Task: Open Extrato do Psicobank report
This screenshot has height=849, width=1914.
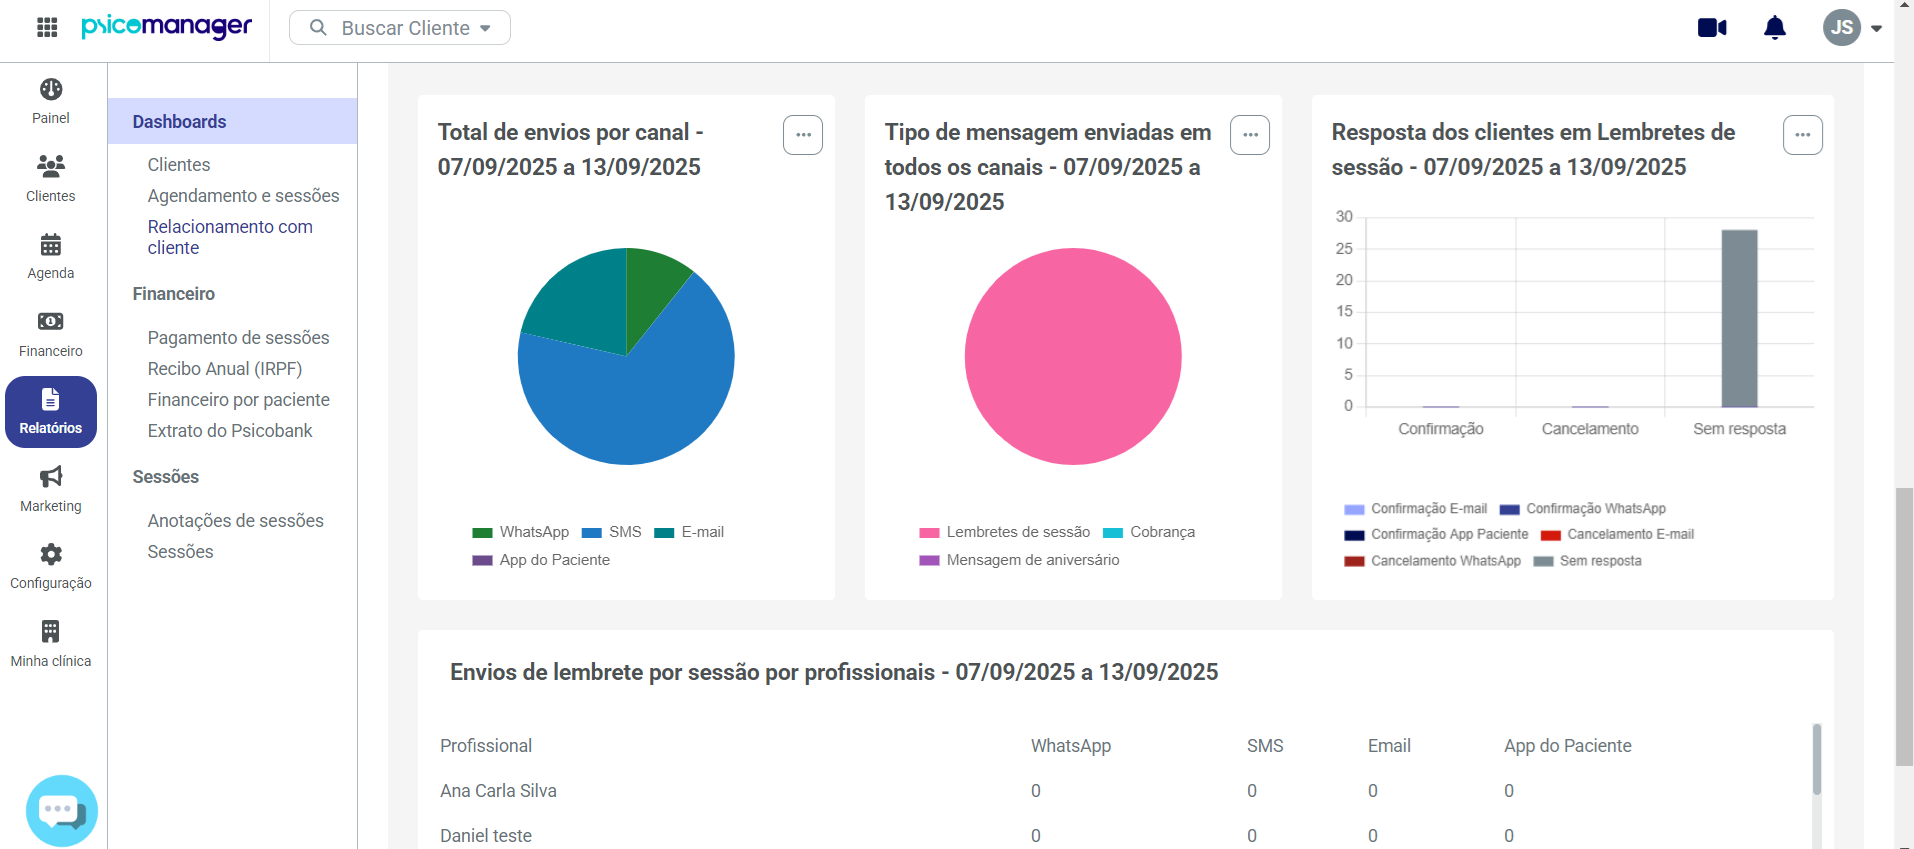Action: point(230,430)
